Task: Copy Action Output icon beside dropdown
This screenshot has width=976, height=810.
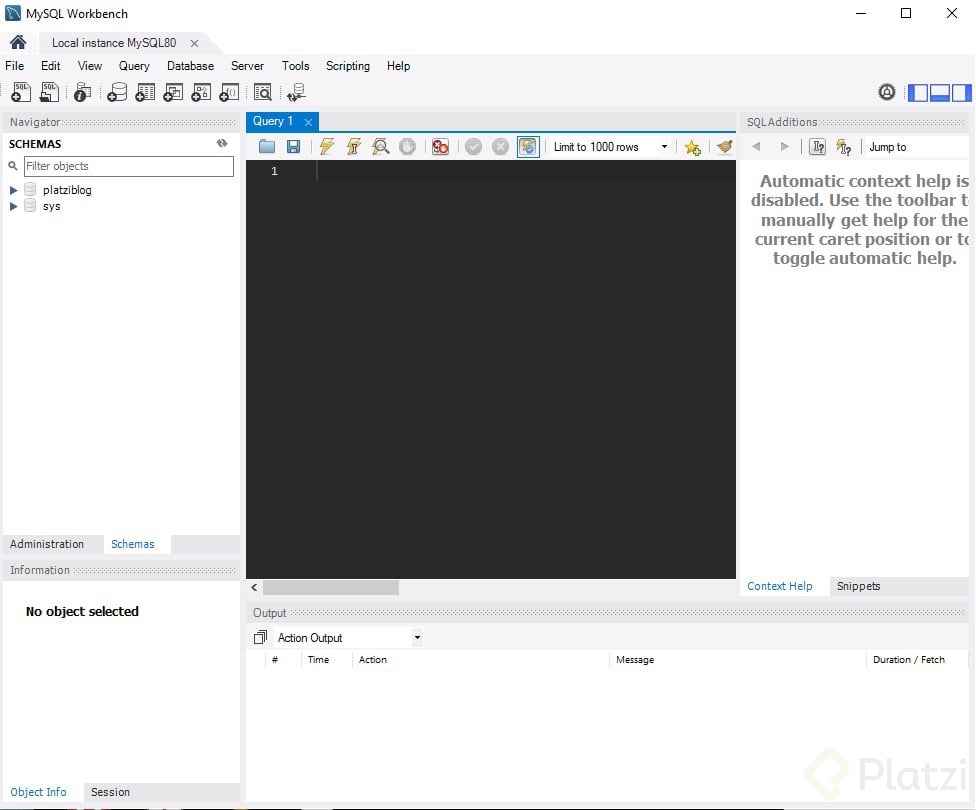Action: (x=261, y=637)
